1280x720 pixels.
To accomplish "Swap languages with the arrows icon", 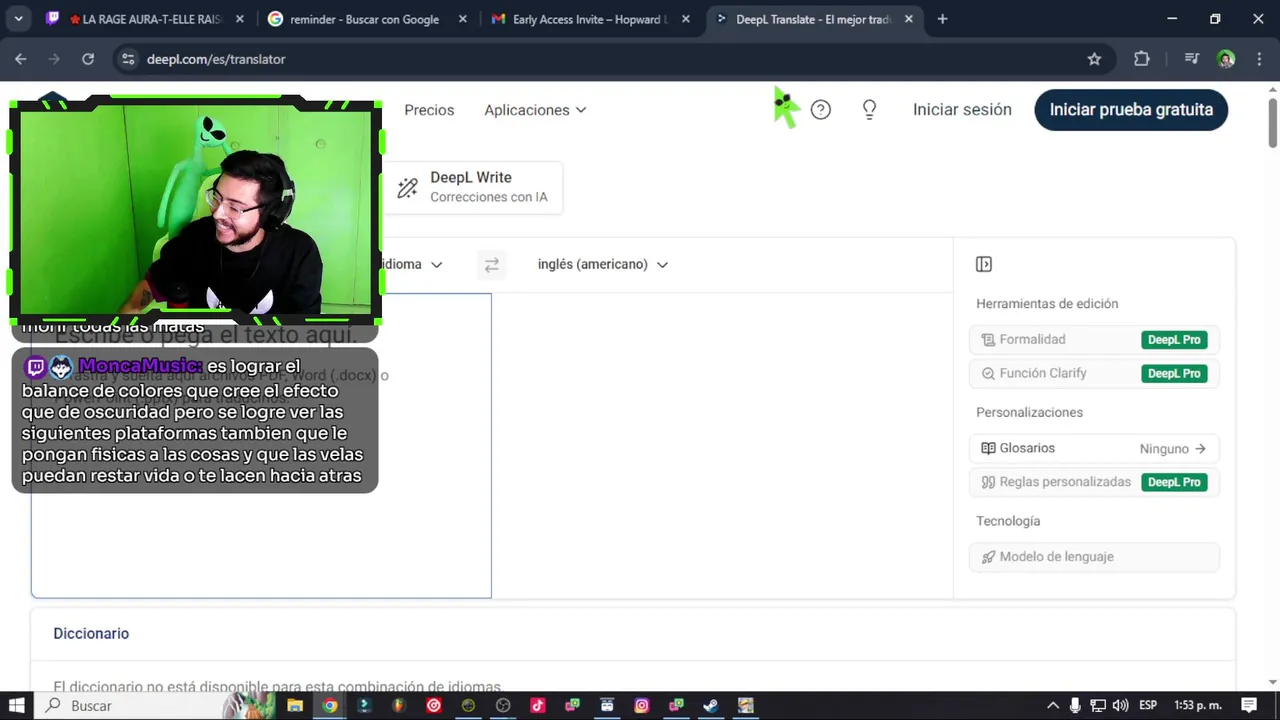I will [x=491, y=265].
